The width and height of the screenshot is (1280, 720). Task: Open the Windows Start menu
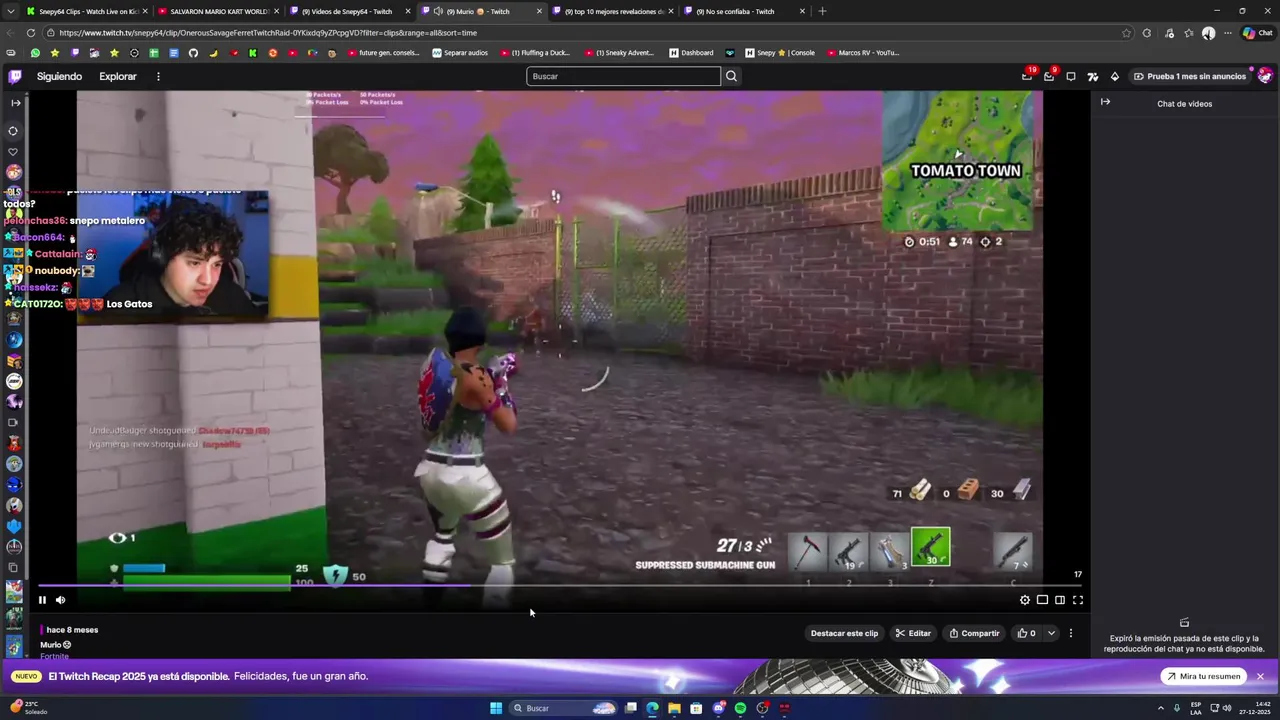pos(496,708)
